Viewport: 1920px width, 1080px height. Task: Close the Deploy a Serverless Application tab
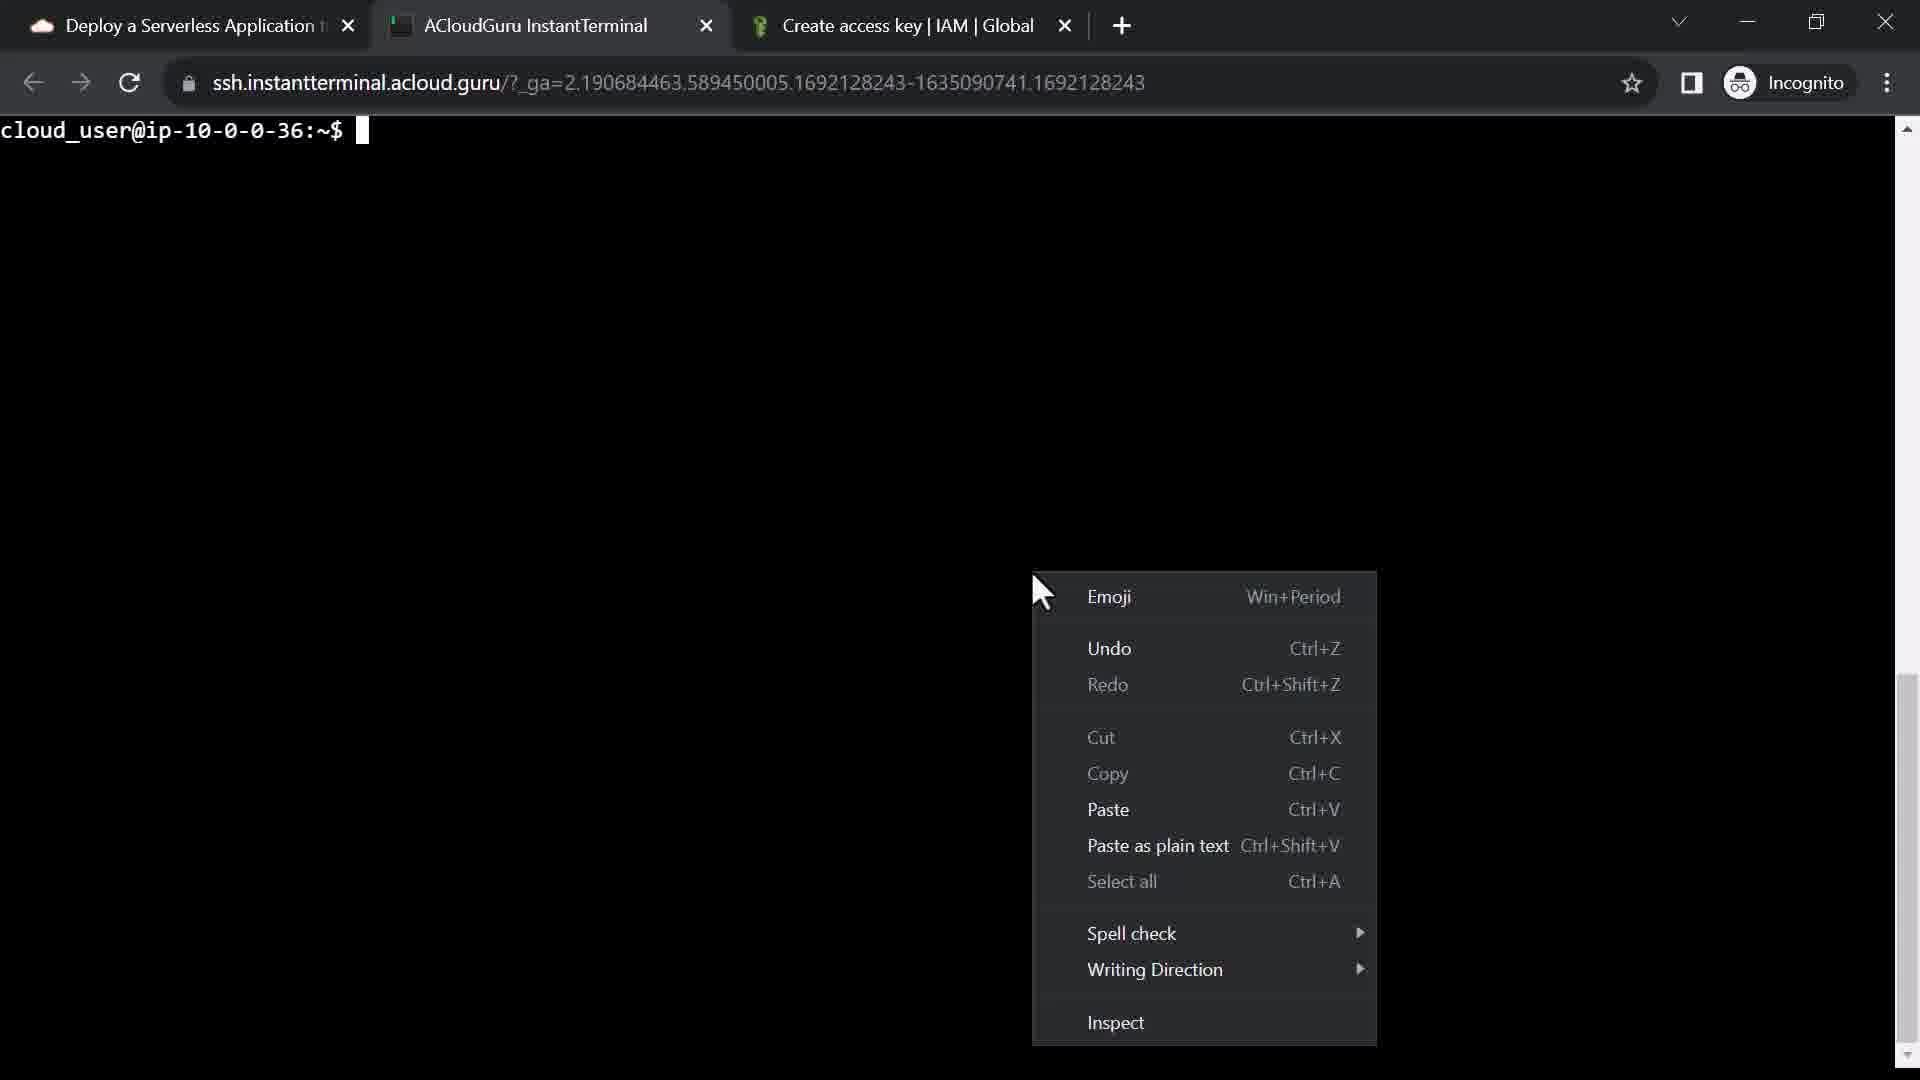348,26
